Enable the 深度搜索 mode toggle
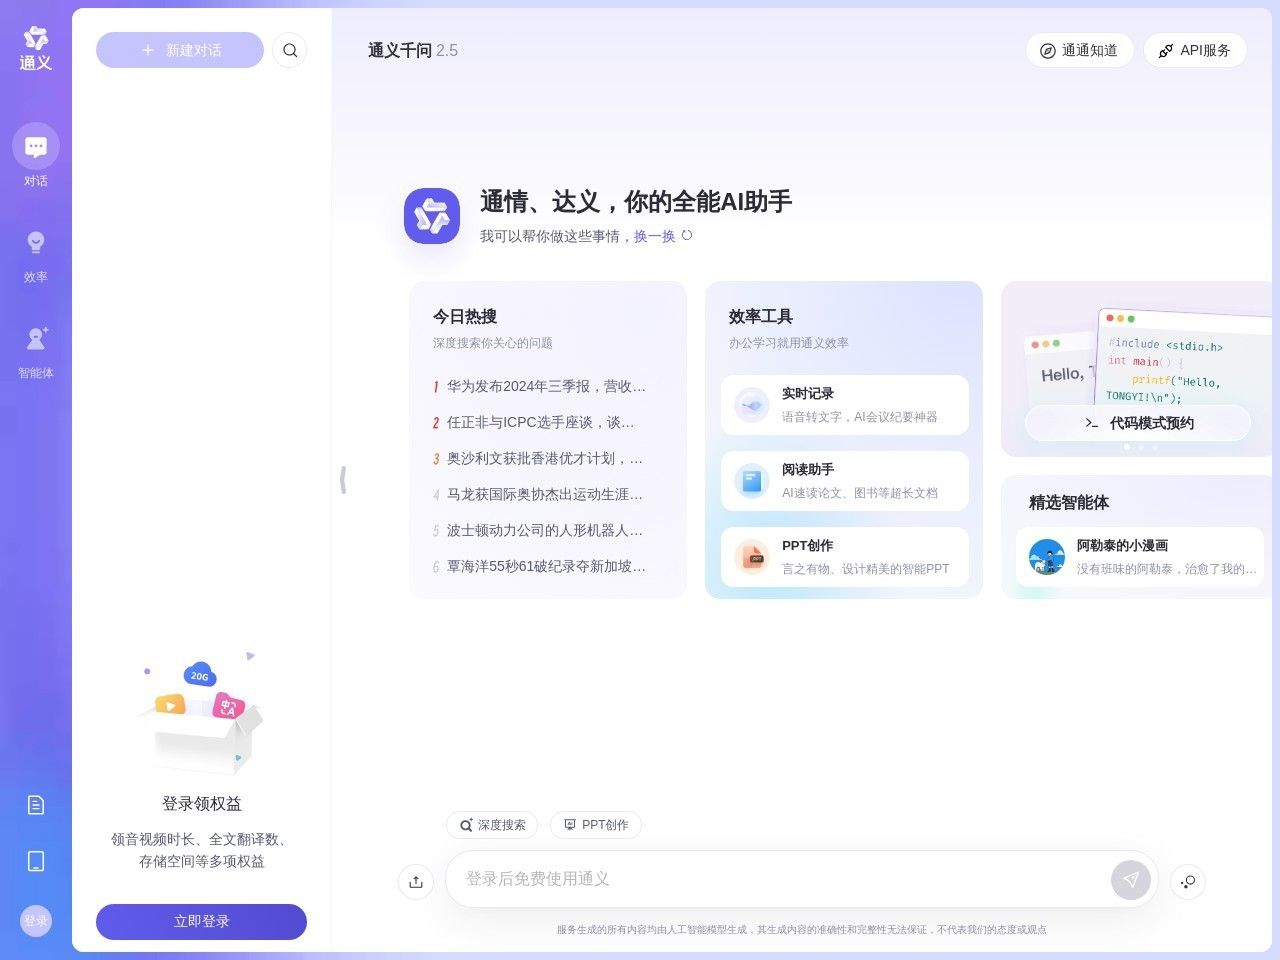1280x960 pixels. pos(491,825)
